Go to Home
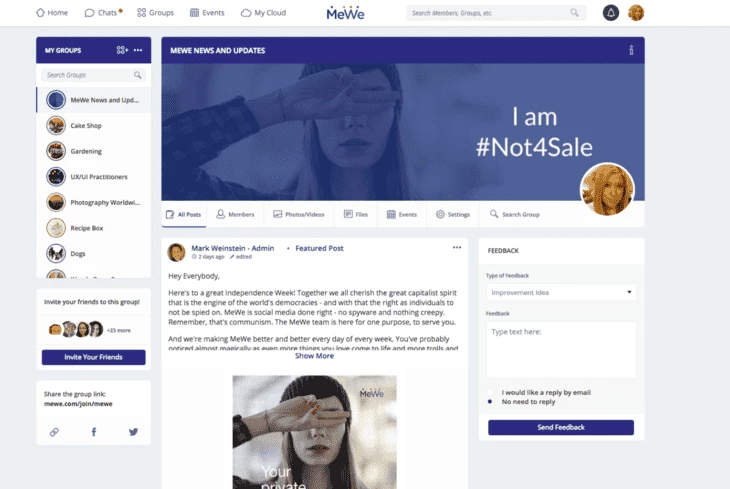The image size is (730, 489). [x=52, y=13]
